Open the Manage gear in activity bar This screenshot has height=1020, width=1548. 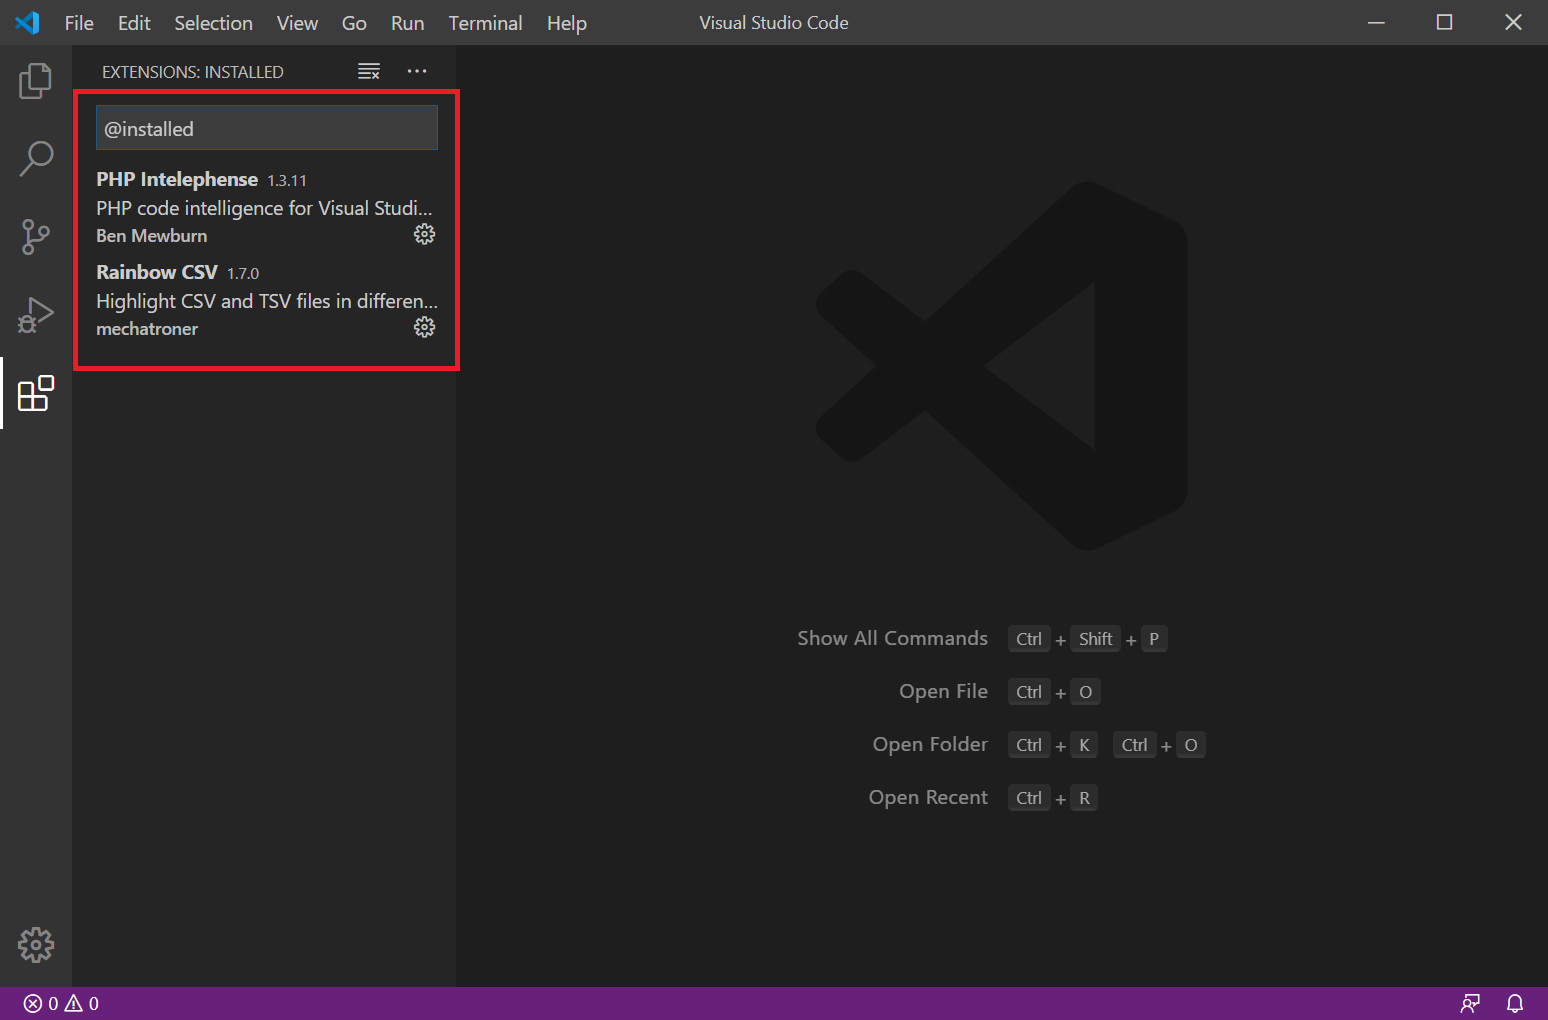36,945
